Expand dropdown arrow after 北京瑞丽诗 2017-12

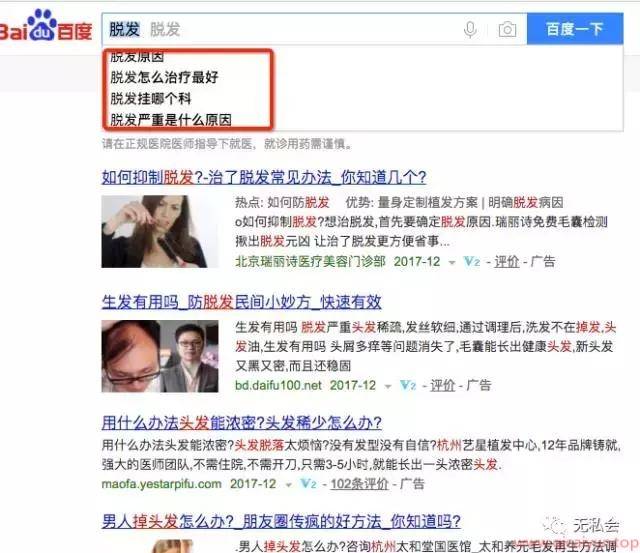[452, 262]
